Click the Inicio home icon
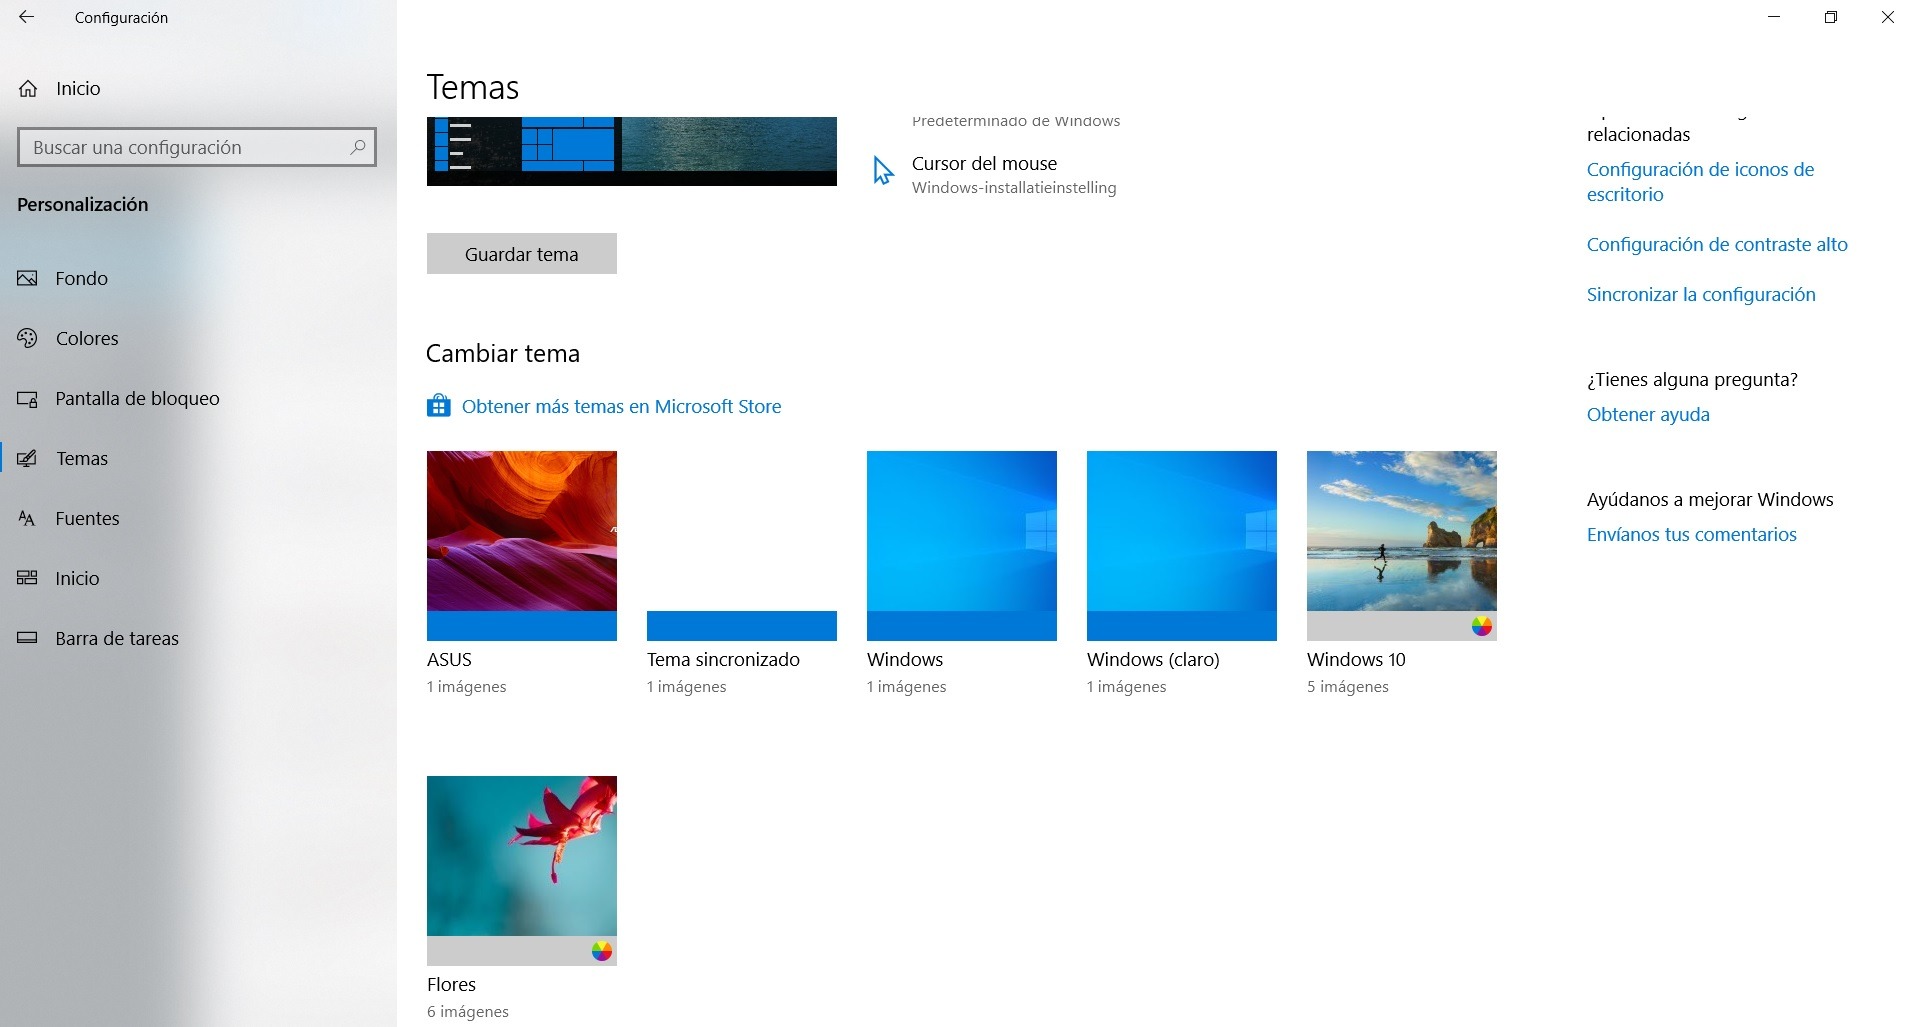Screen dimensions: 1911x1027 coord(28,89)
